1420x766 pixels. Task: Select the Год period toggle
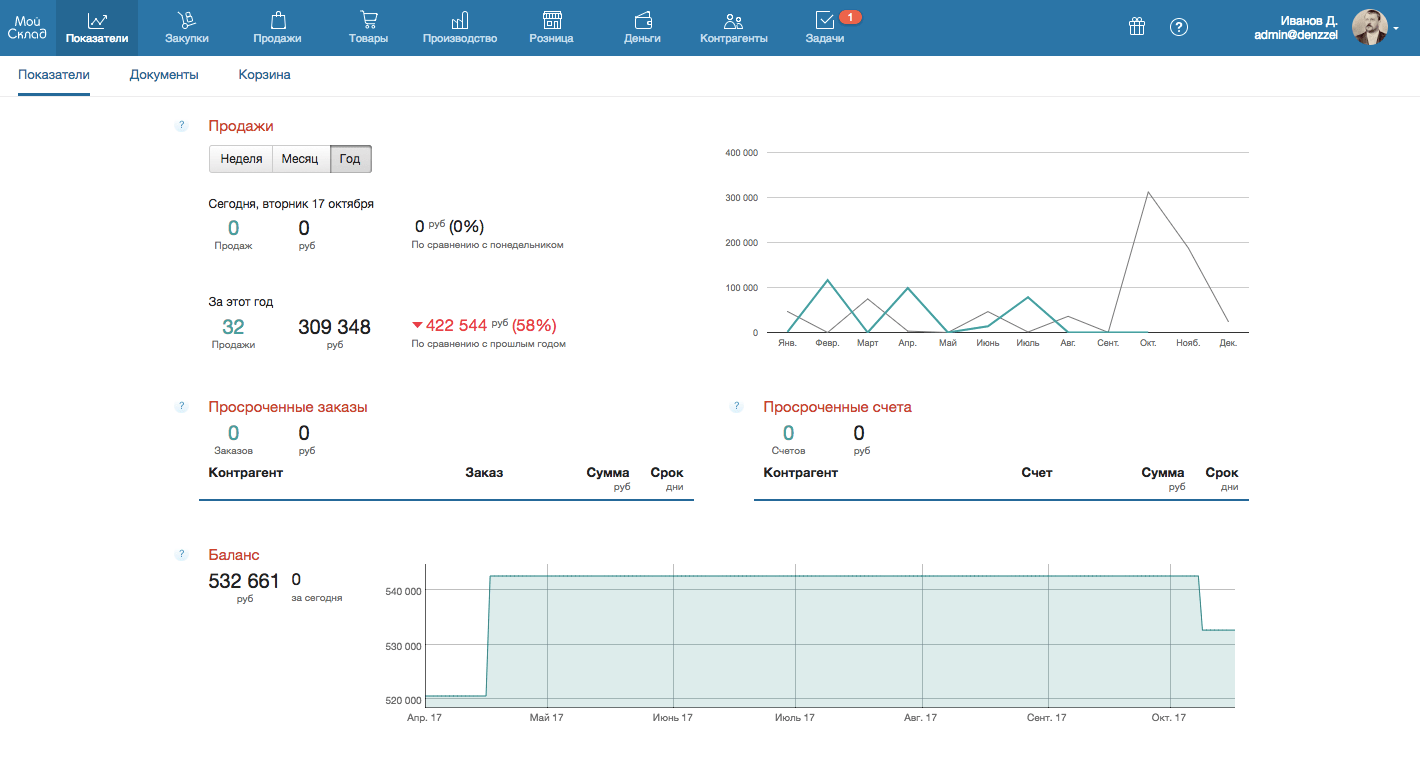pyautogui.click(x=350, y=159)
